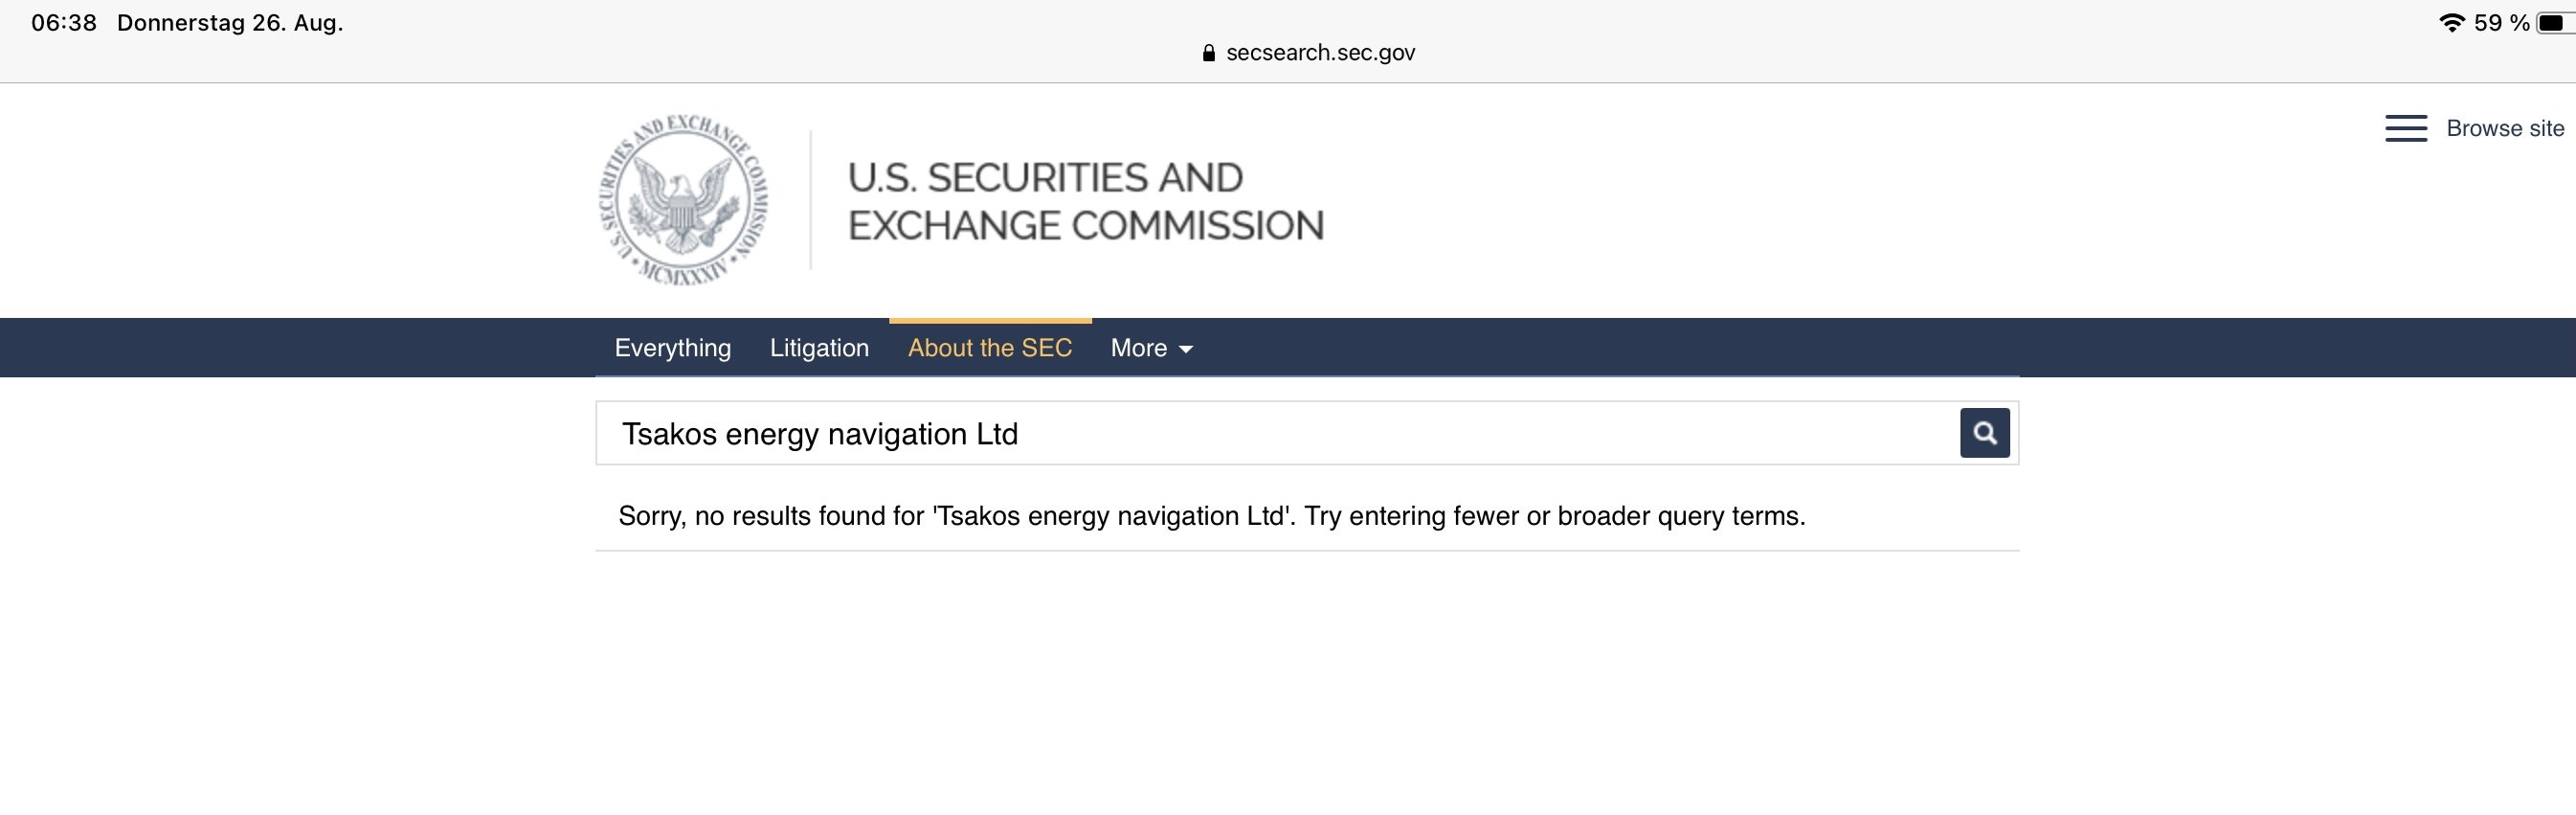Click the 'Sorry, no results found' message
The image size is (2576, 815).
point(1211,516)
